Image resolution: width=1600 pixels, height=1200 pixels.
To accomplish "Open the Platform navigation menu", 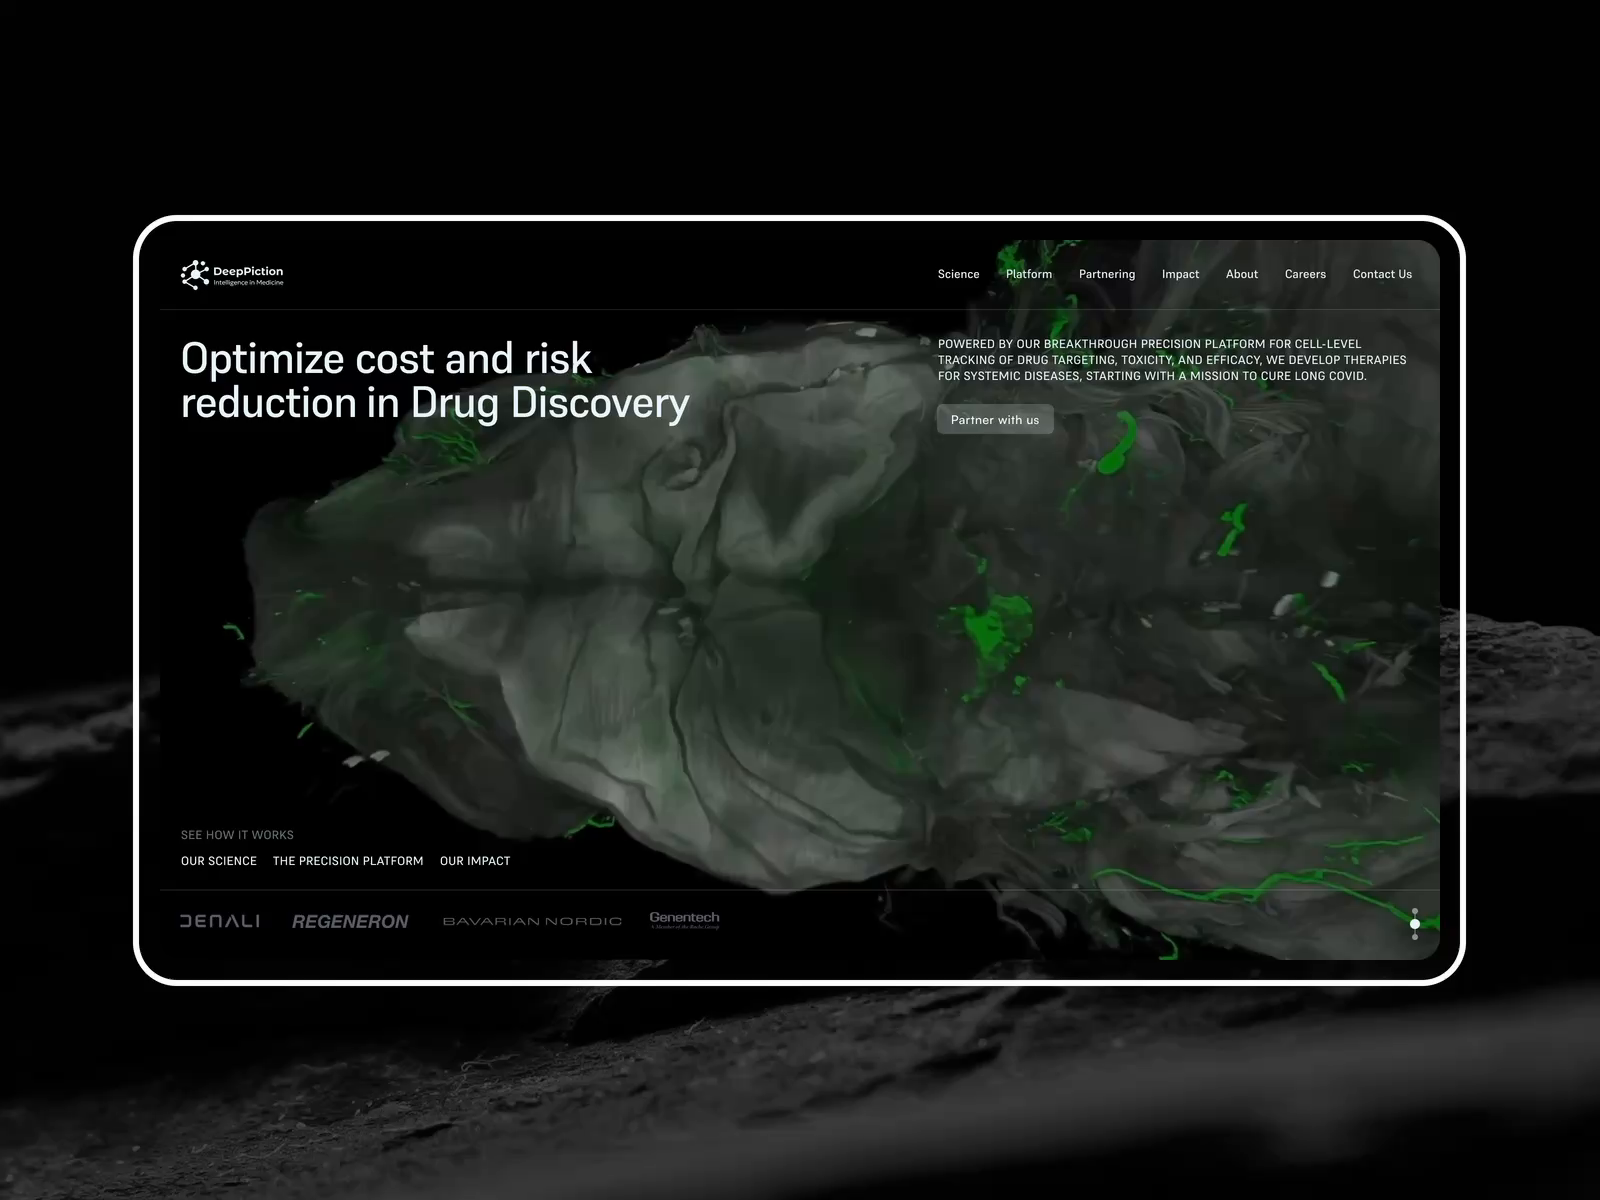I will click(1029, 274).
